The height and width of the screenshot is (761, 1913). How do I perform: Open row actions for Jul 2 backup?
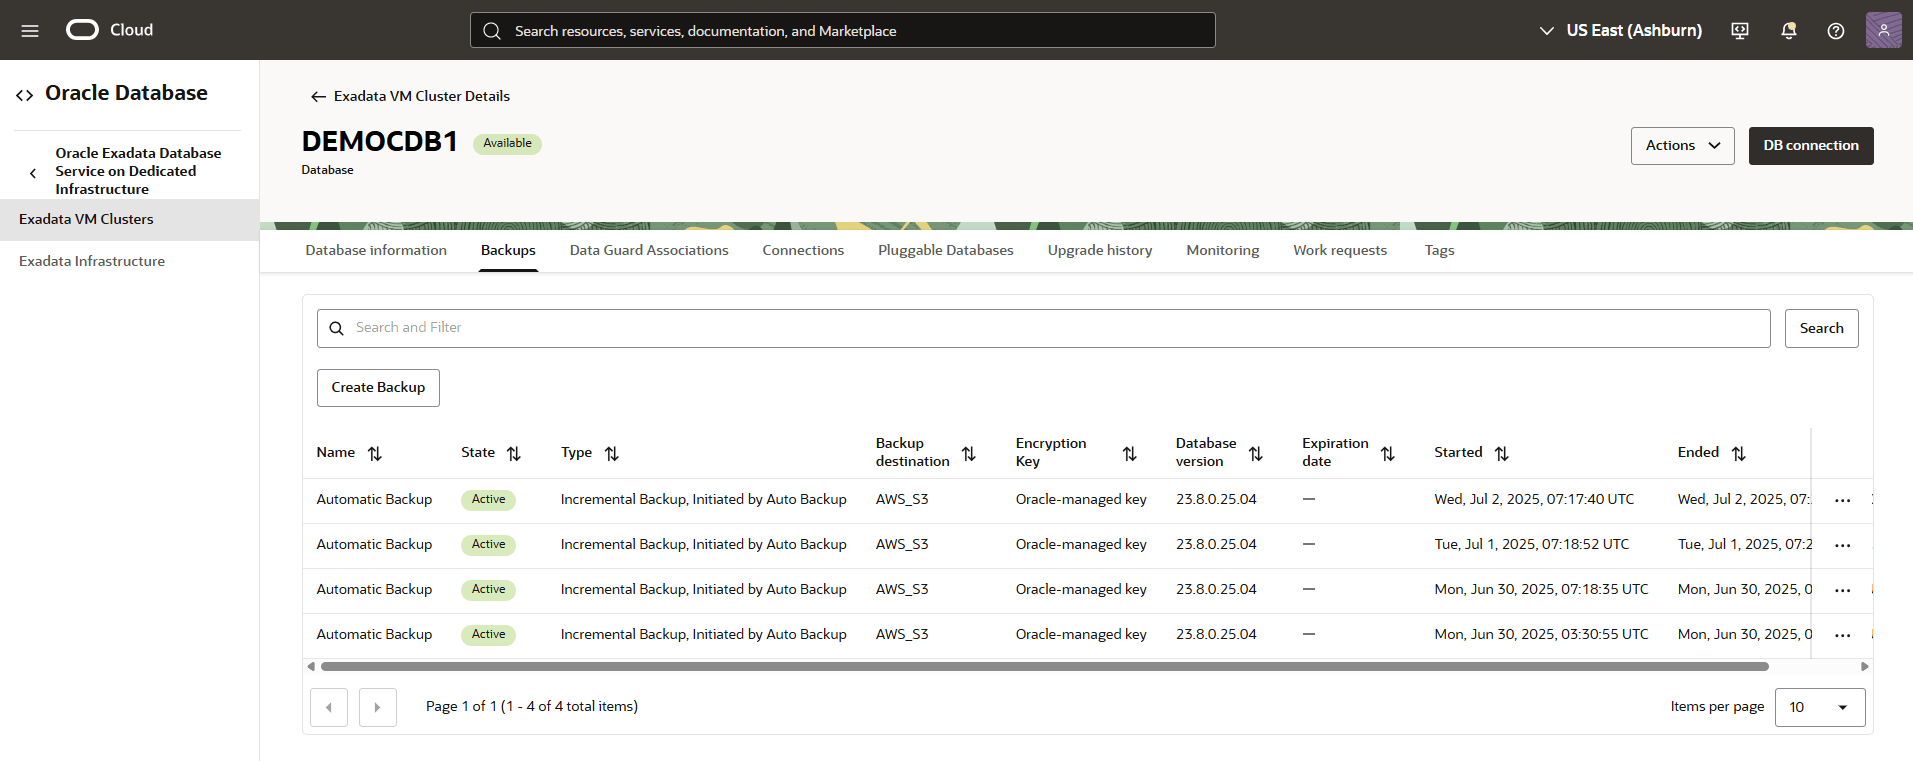[1842, 500]
